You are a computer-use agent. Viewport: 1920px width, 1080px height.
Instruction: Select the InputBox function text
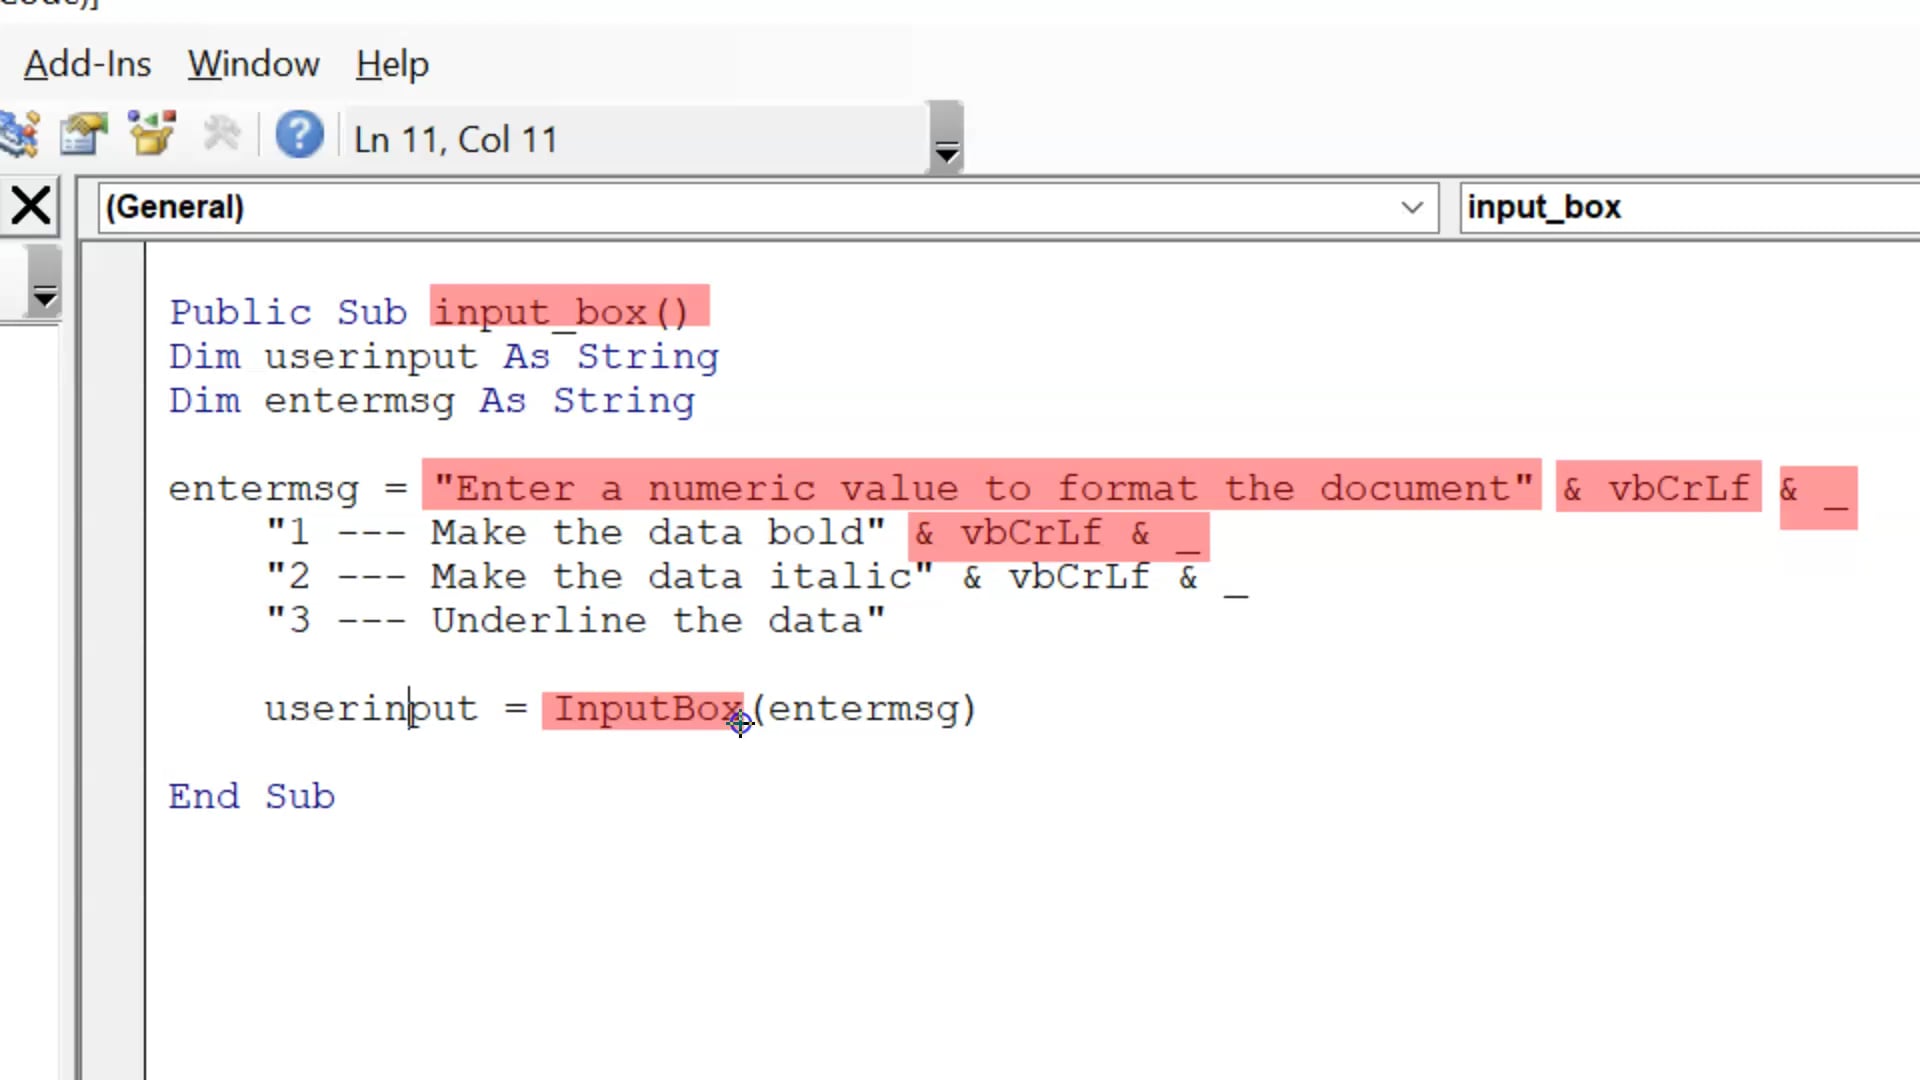645,708
